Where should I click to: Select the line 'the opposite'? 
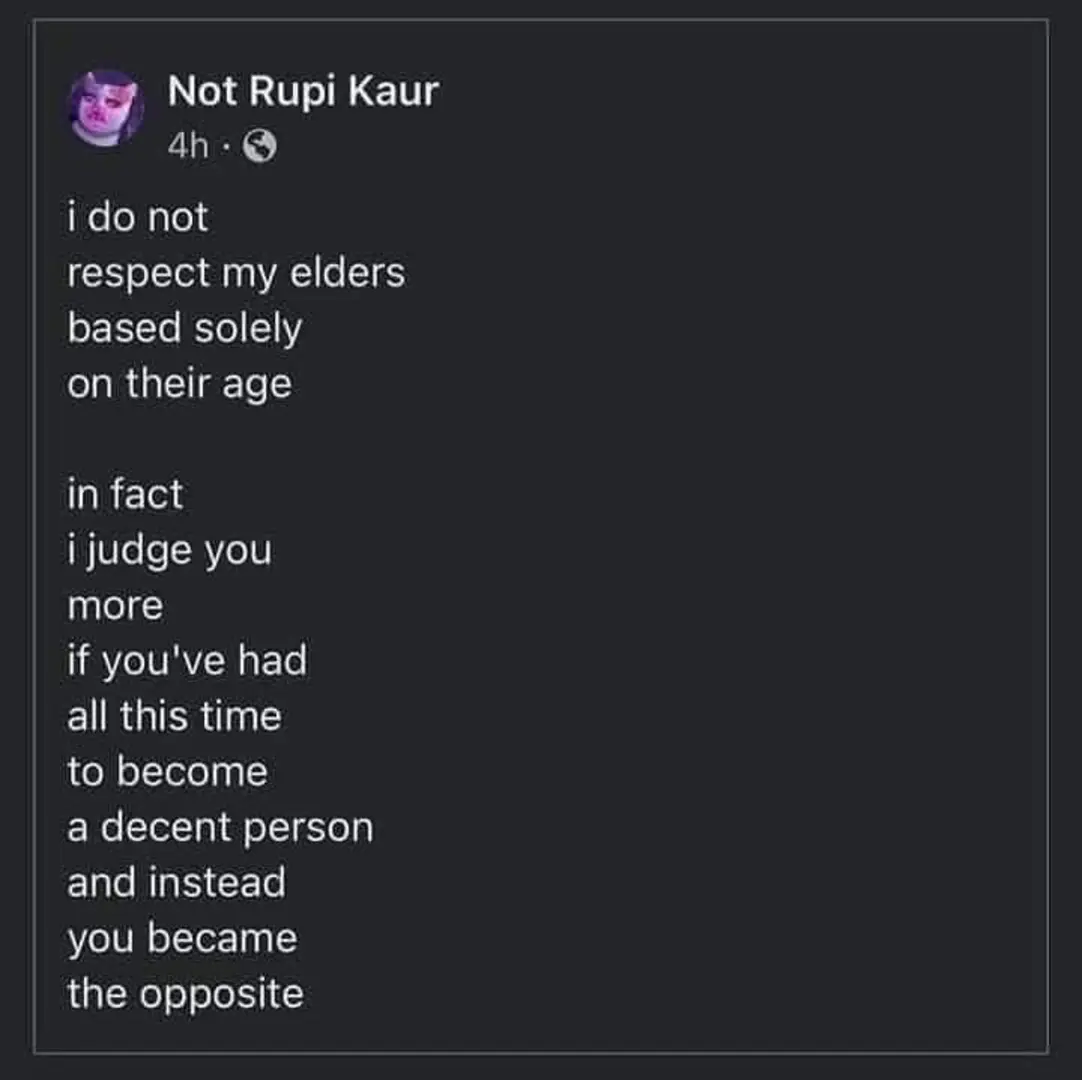(184, 992)
